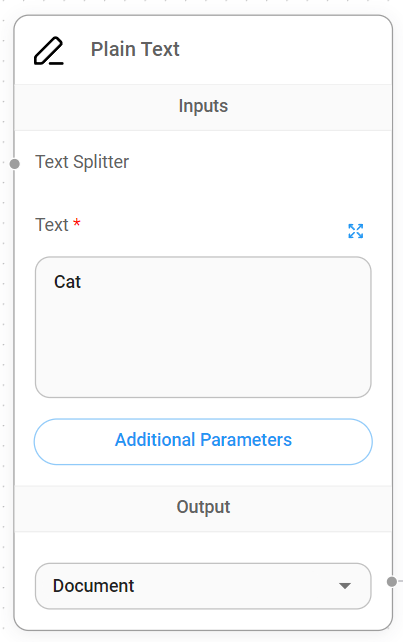
Task: Click the dotted canvas left of the node
Action: pyautogui.click(x=6, y=328)
